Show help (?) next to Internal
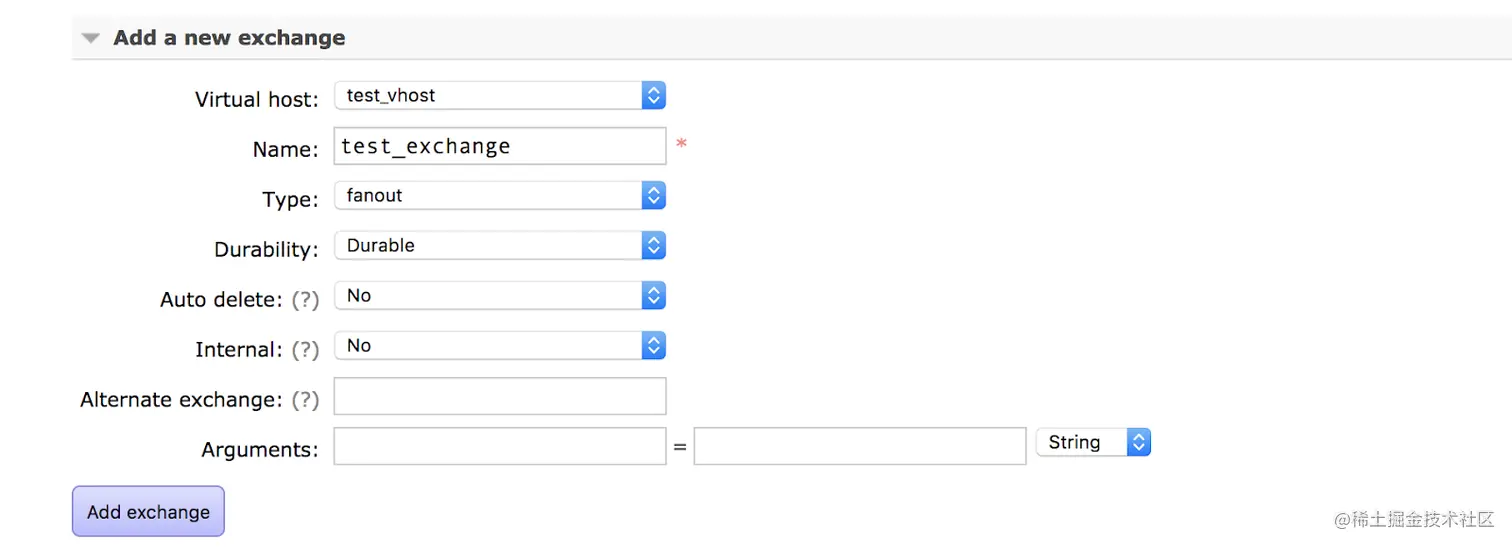1512x547 pixels. (x=305, y=350)
